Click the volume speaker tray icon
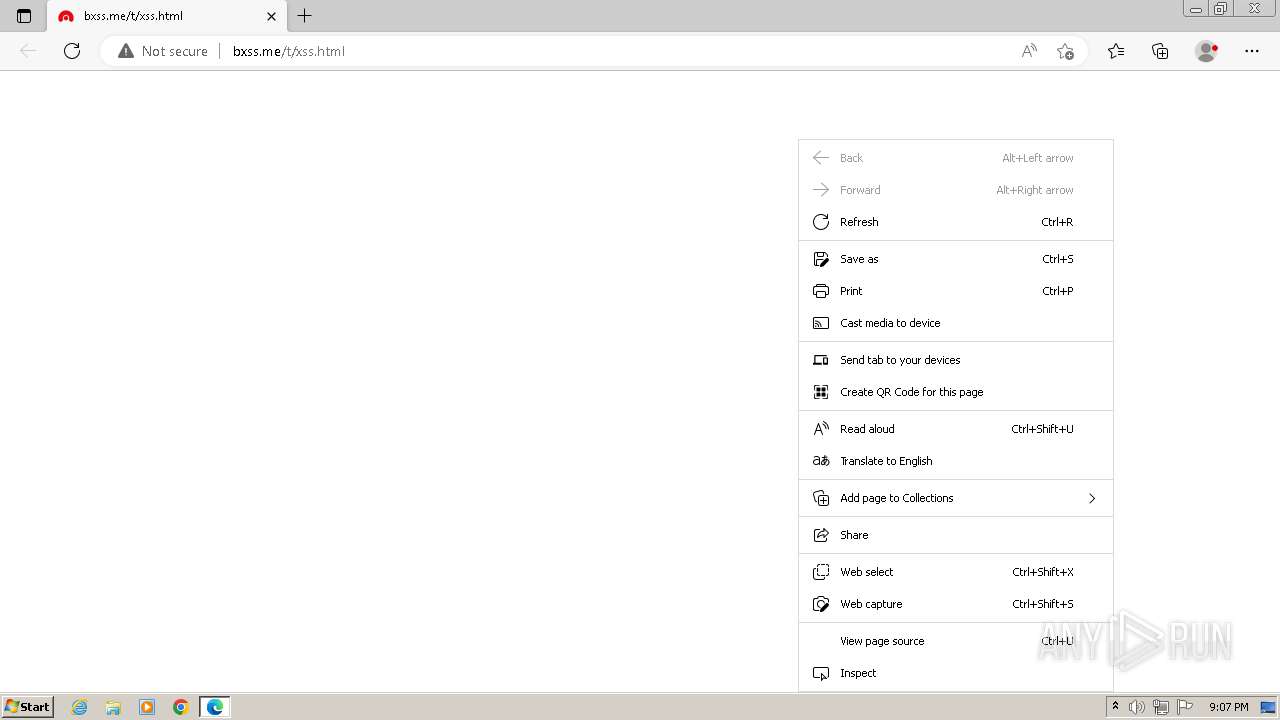 1137,707
